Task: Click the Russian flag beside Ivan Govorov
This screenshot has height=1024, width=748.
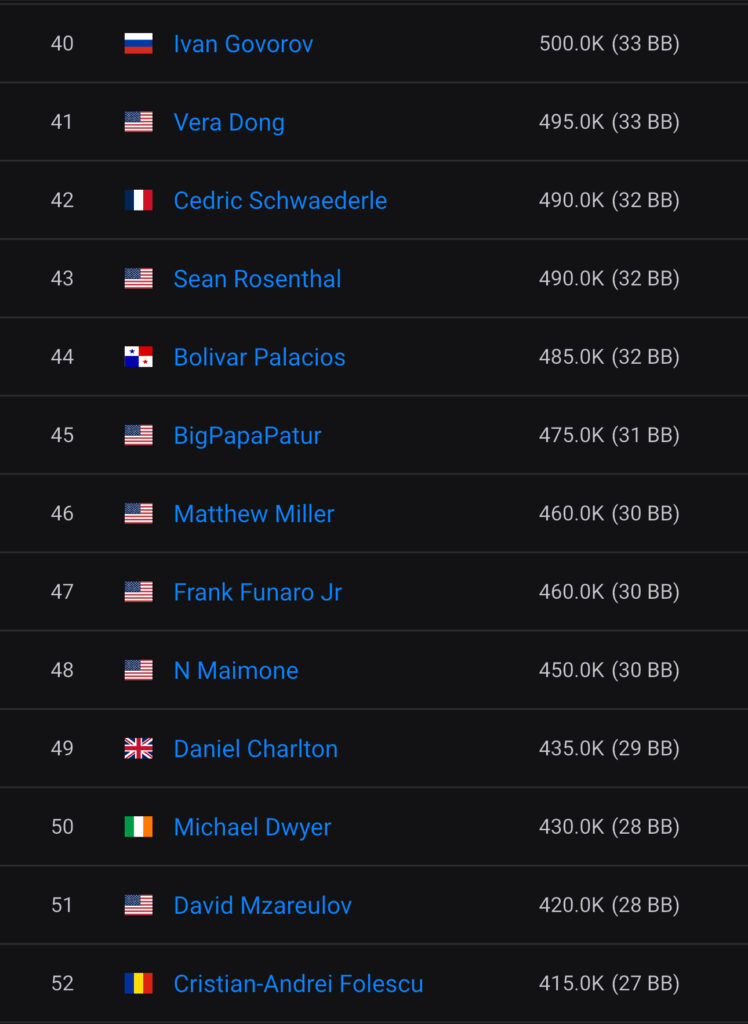Action: 138,44
